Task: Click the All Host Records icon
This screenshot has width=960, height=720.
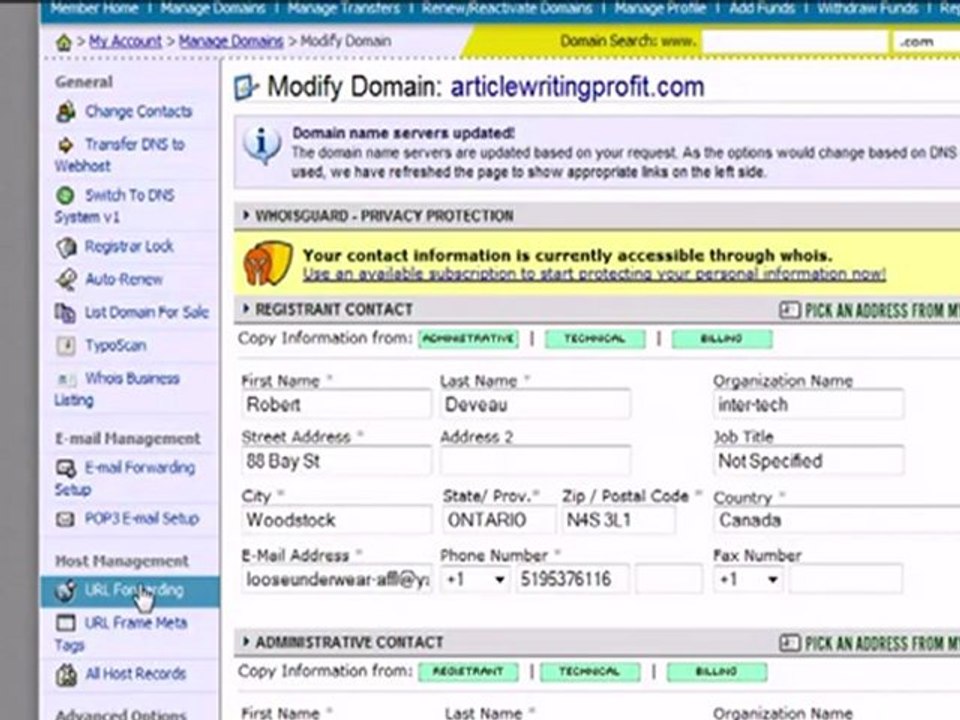Action: point(66,674)
